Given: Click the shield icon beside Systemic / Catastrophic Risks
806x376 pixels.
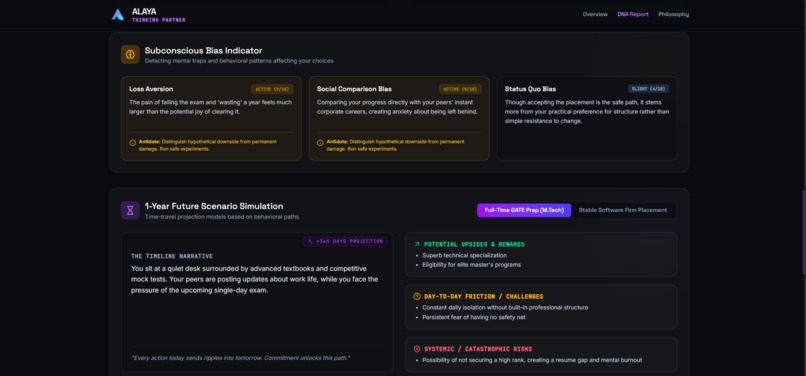Looking at the screenshot, I should tap(416, 349).
